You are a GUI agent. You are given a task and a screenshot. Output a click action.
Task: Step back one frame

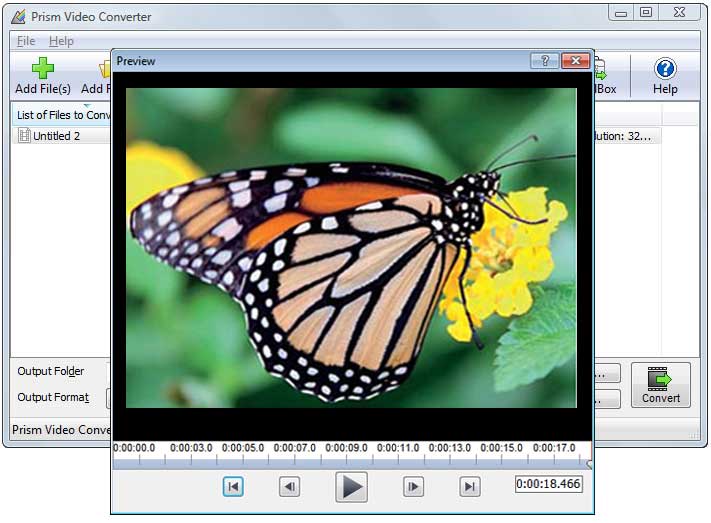(289, 487)
